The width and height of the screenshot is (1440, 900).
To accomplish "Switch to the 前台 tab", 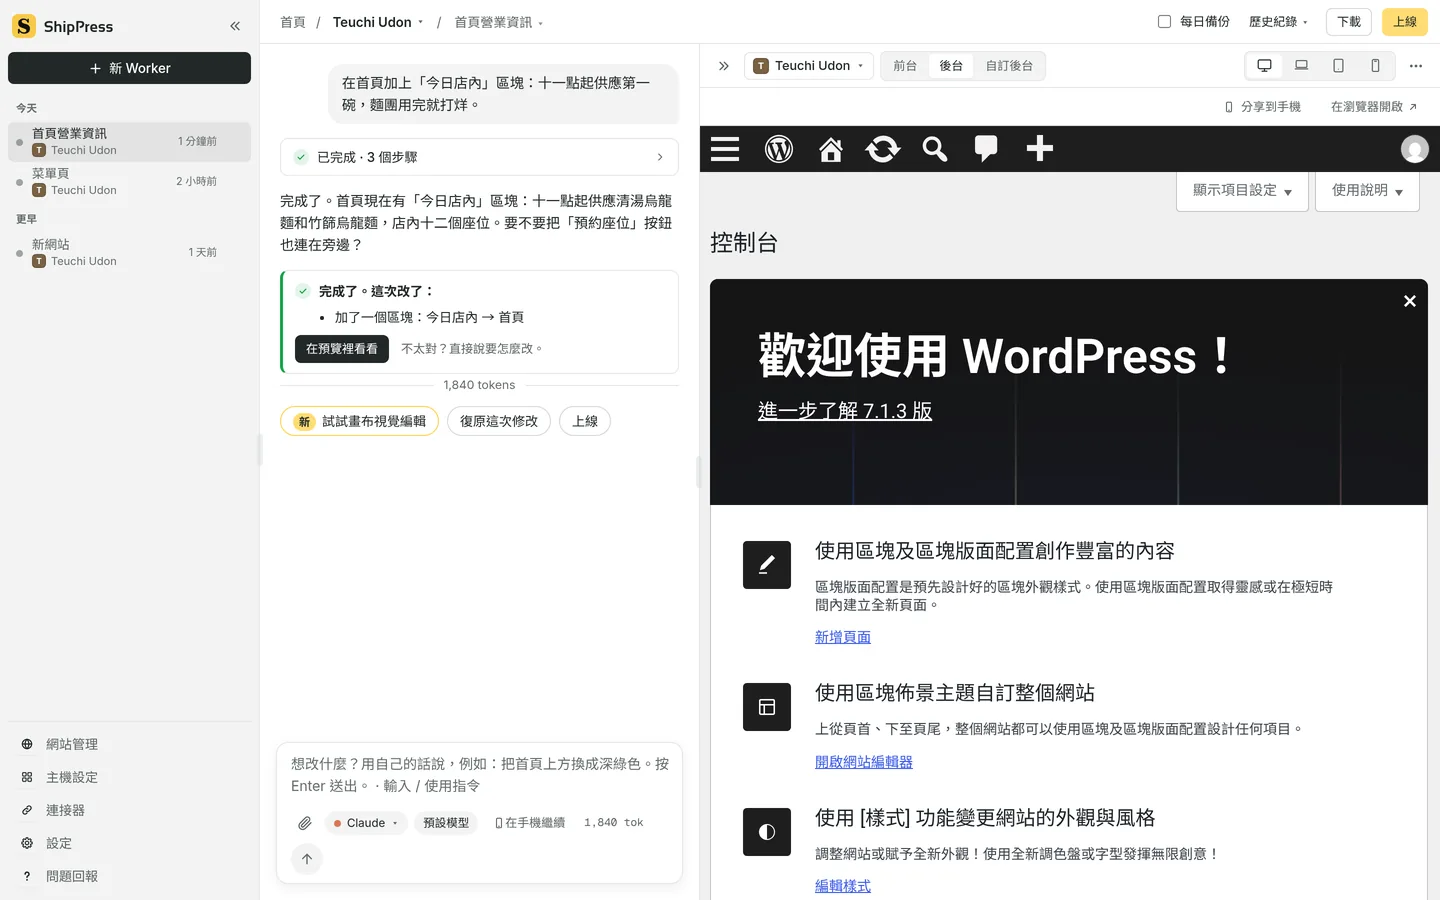I will 905,66.
